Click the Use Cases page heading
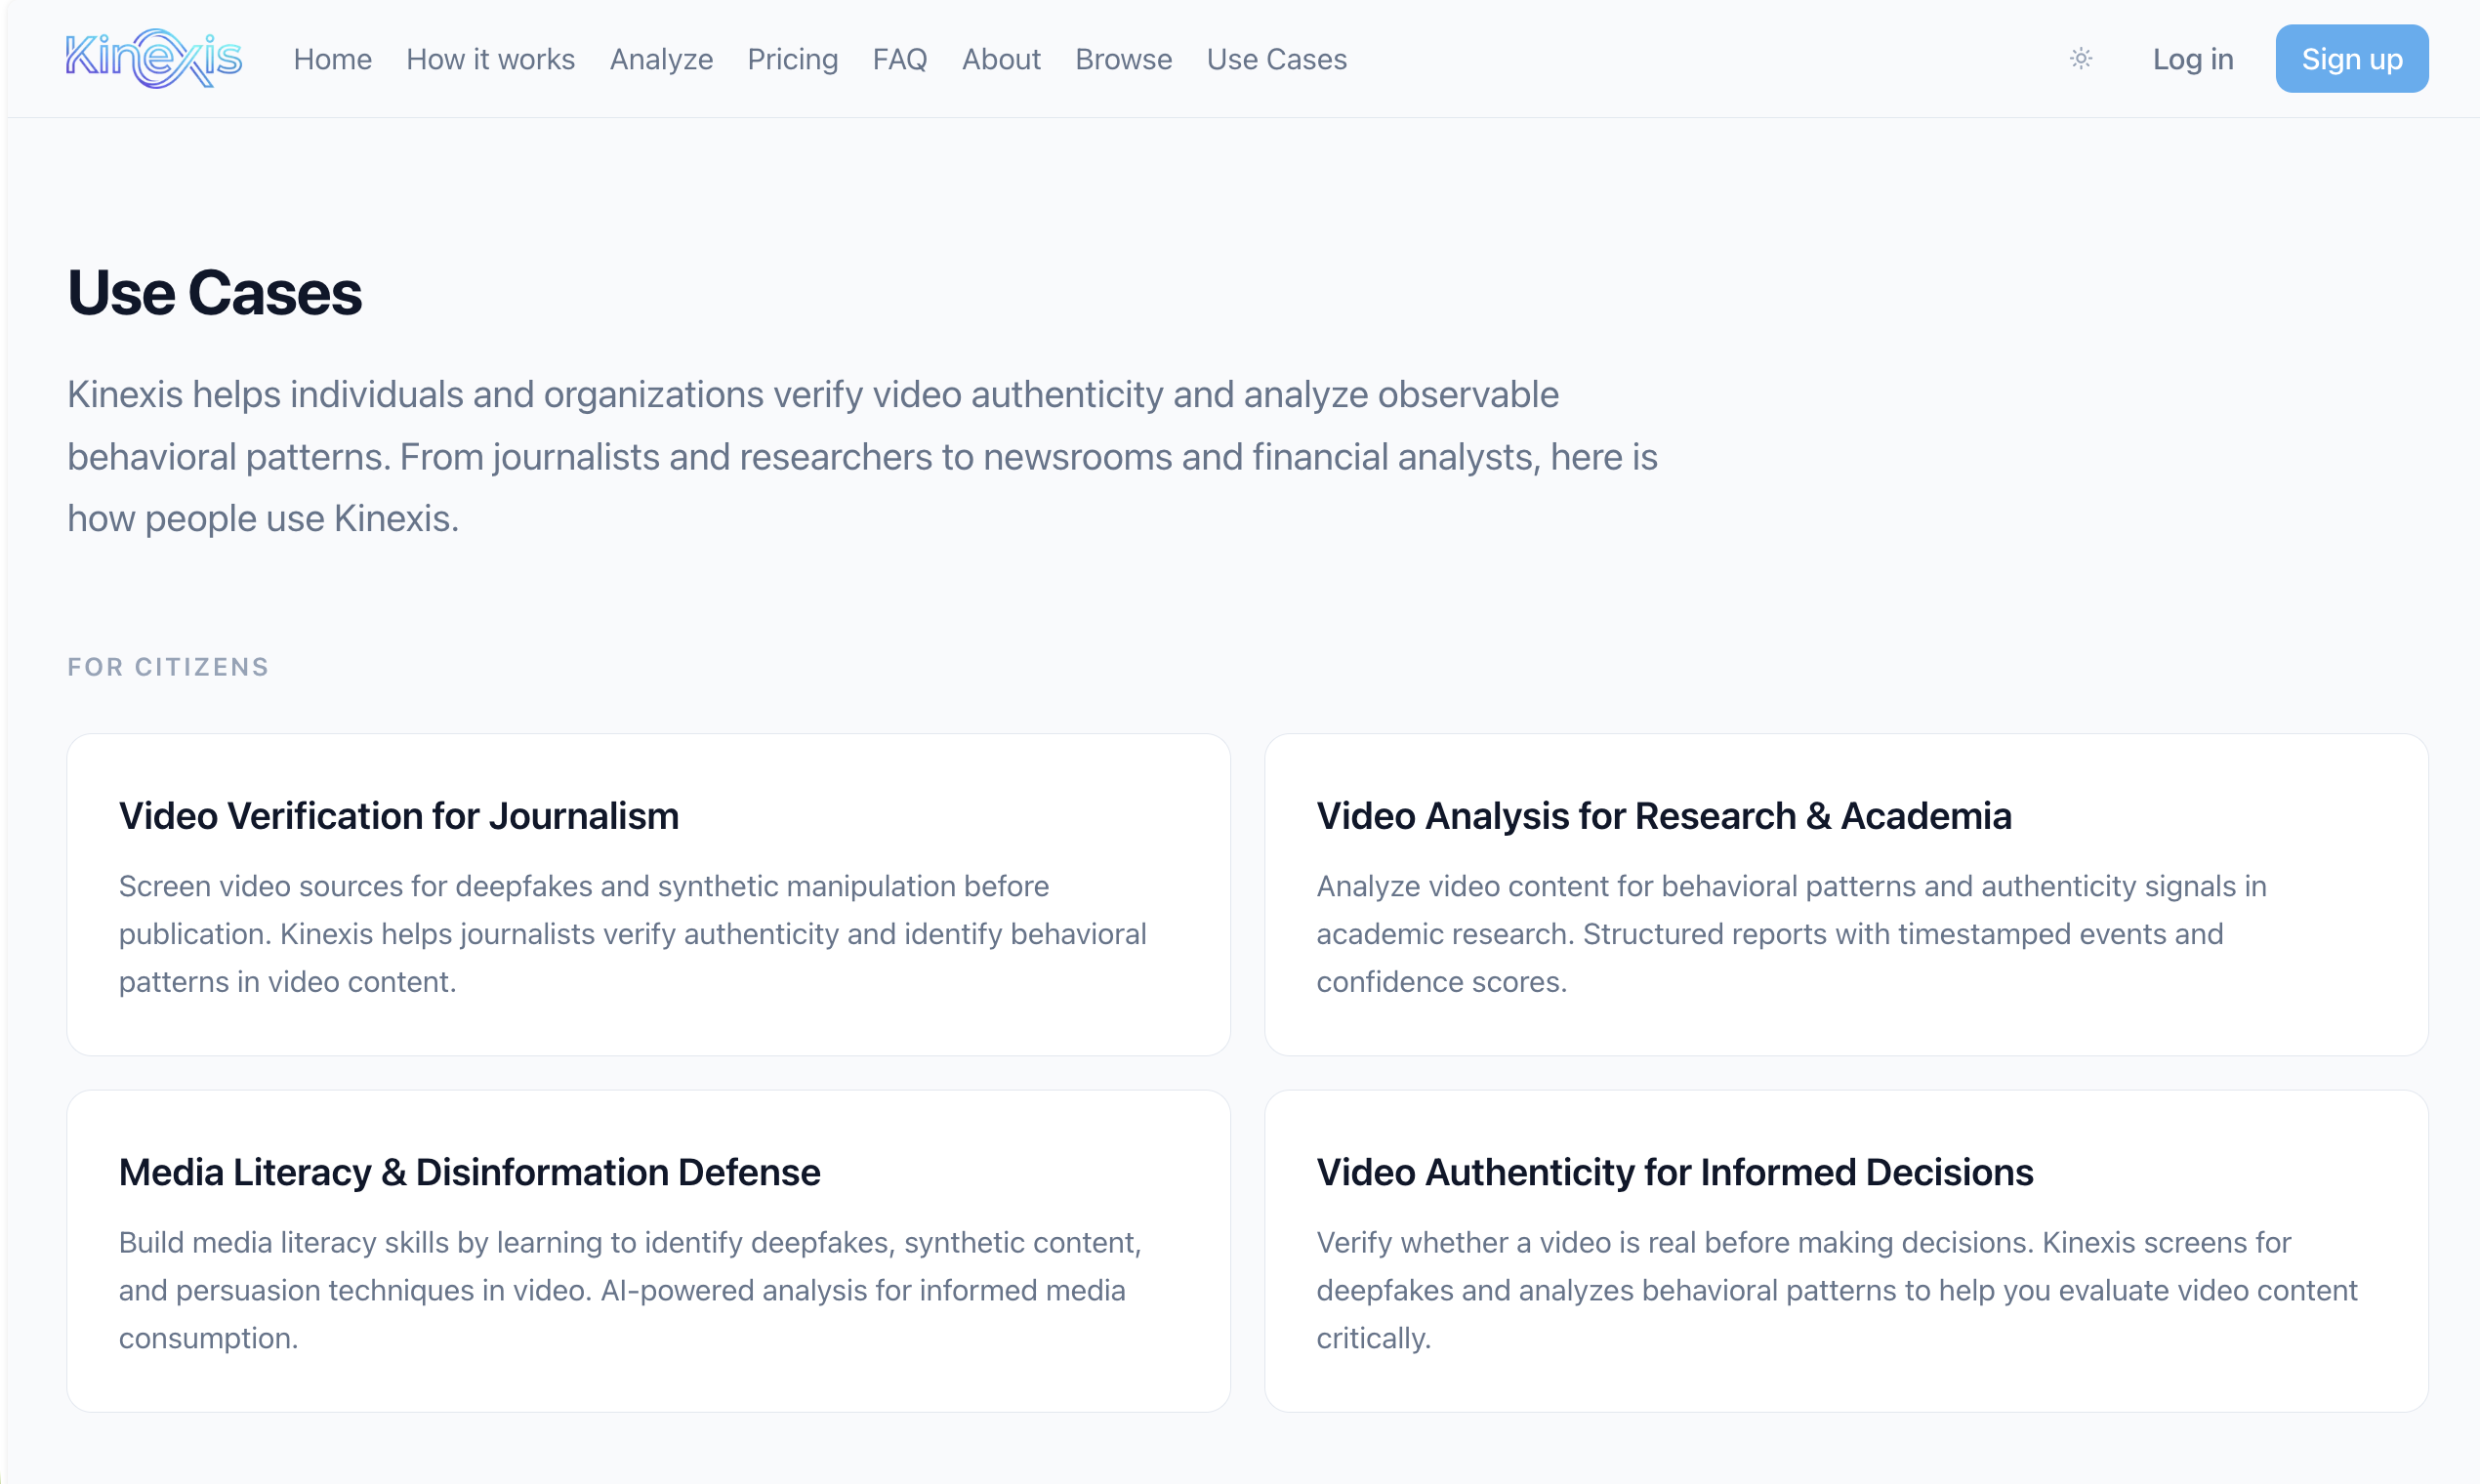The image size is (2480, 1484). coord(215,293)
